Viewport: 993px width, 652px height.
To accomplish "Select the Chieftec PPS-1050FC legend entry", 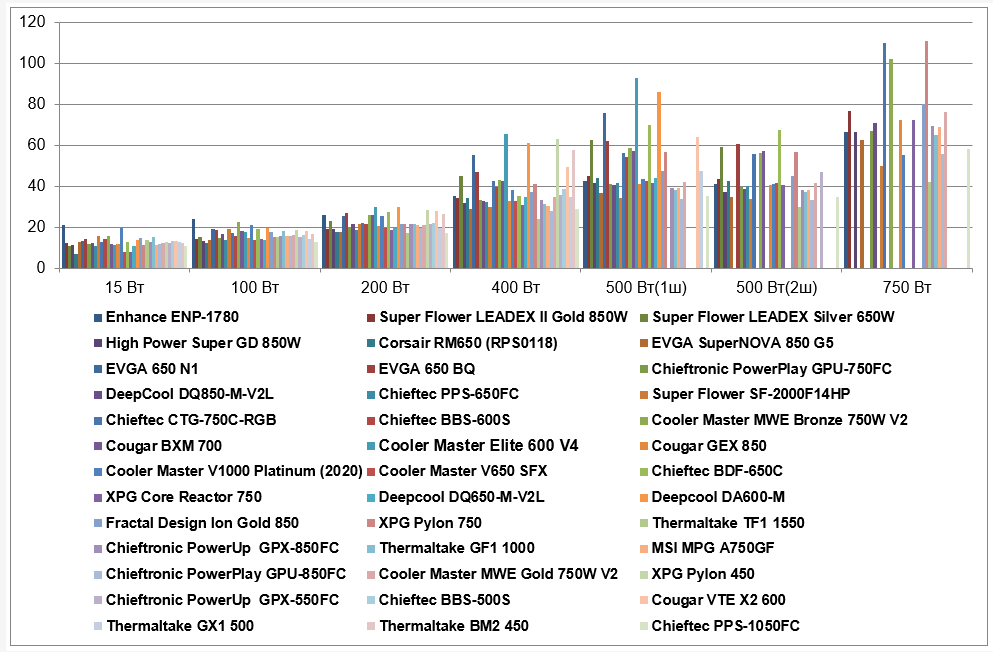I will 720,626.
